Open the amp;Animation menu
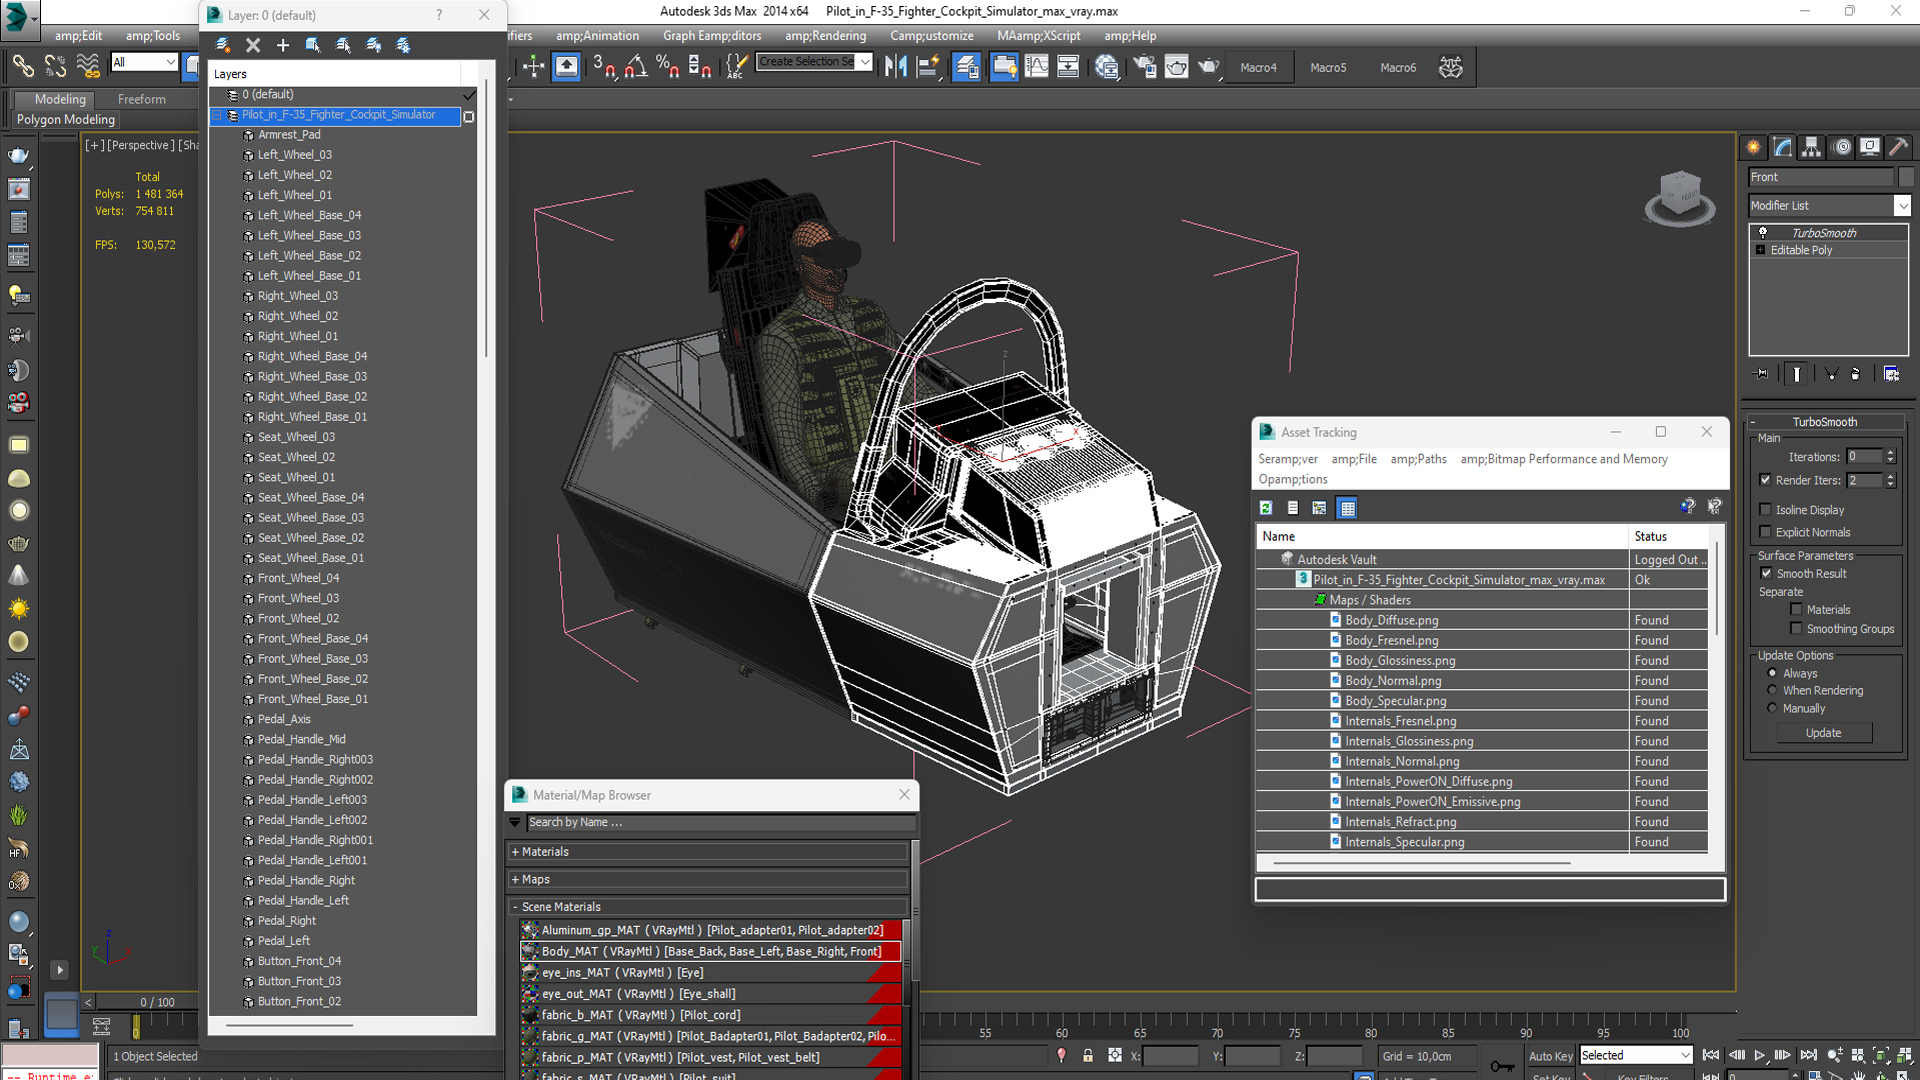The image size is (1920, 1080). 598,36
